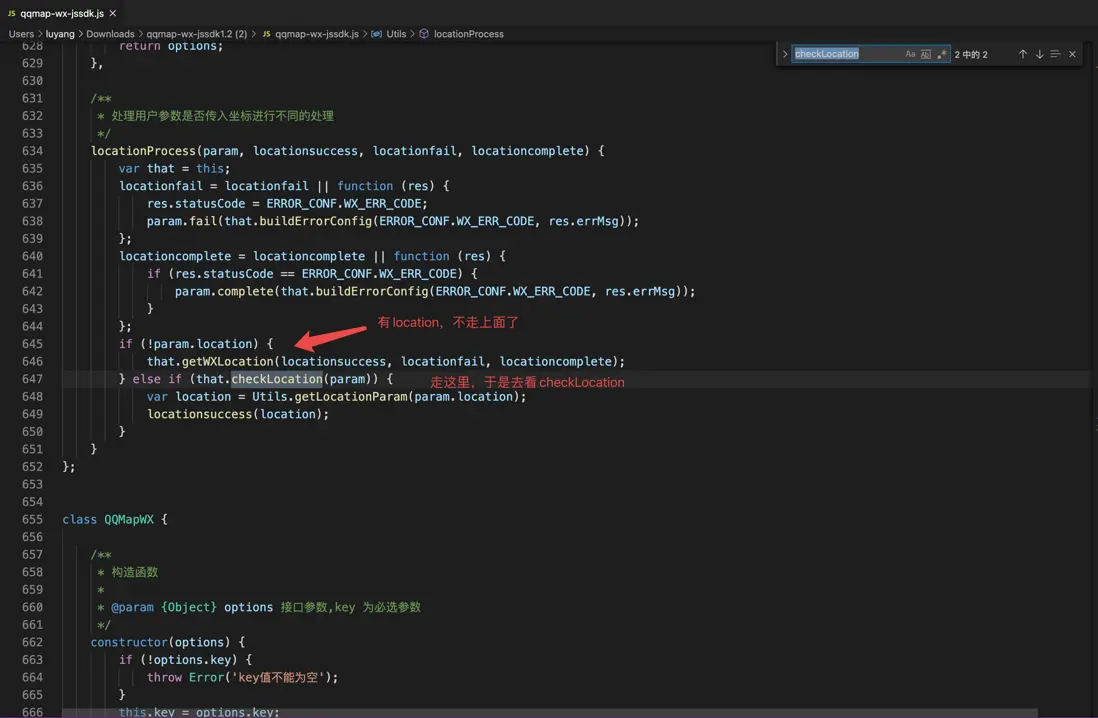The image size is (1098, 718).
Task: Open the luyang breadcrumb dropdown
Action: (x=60, y=34)
